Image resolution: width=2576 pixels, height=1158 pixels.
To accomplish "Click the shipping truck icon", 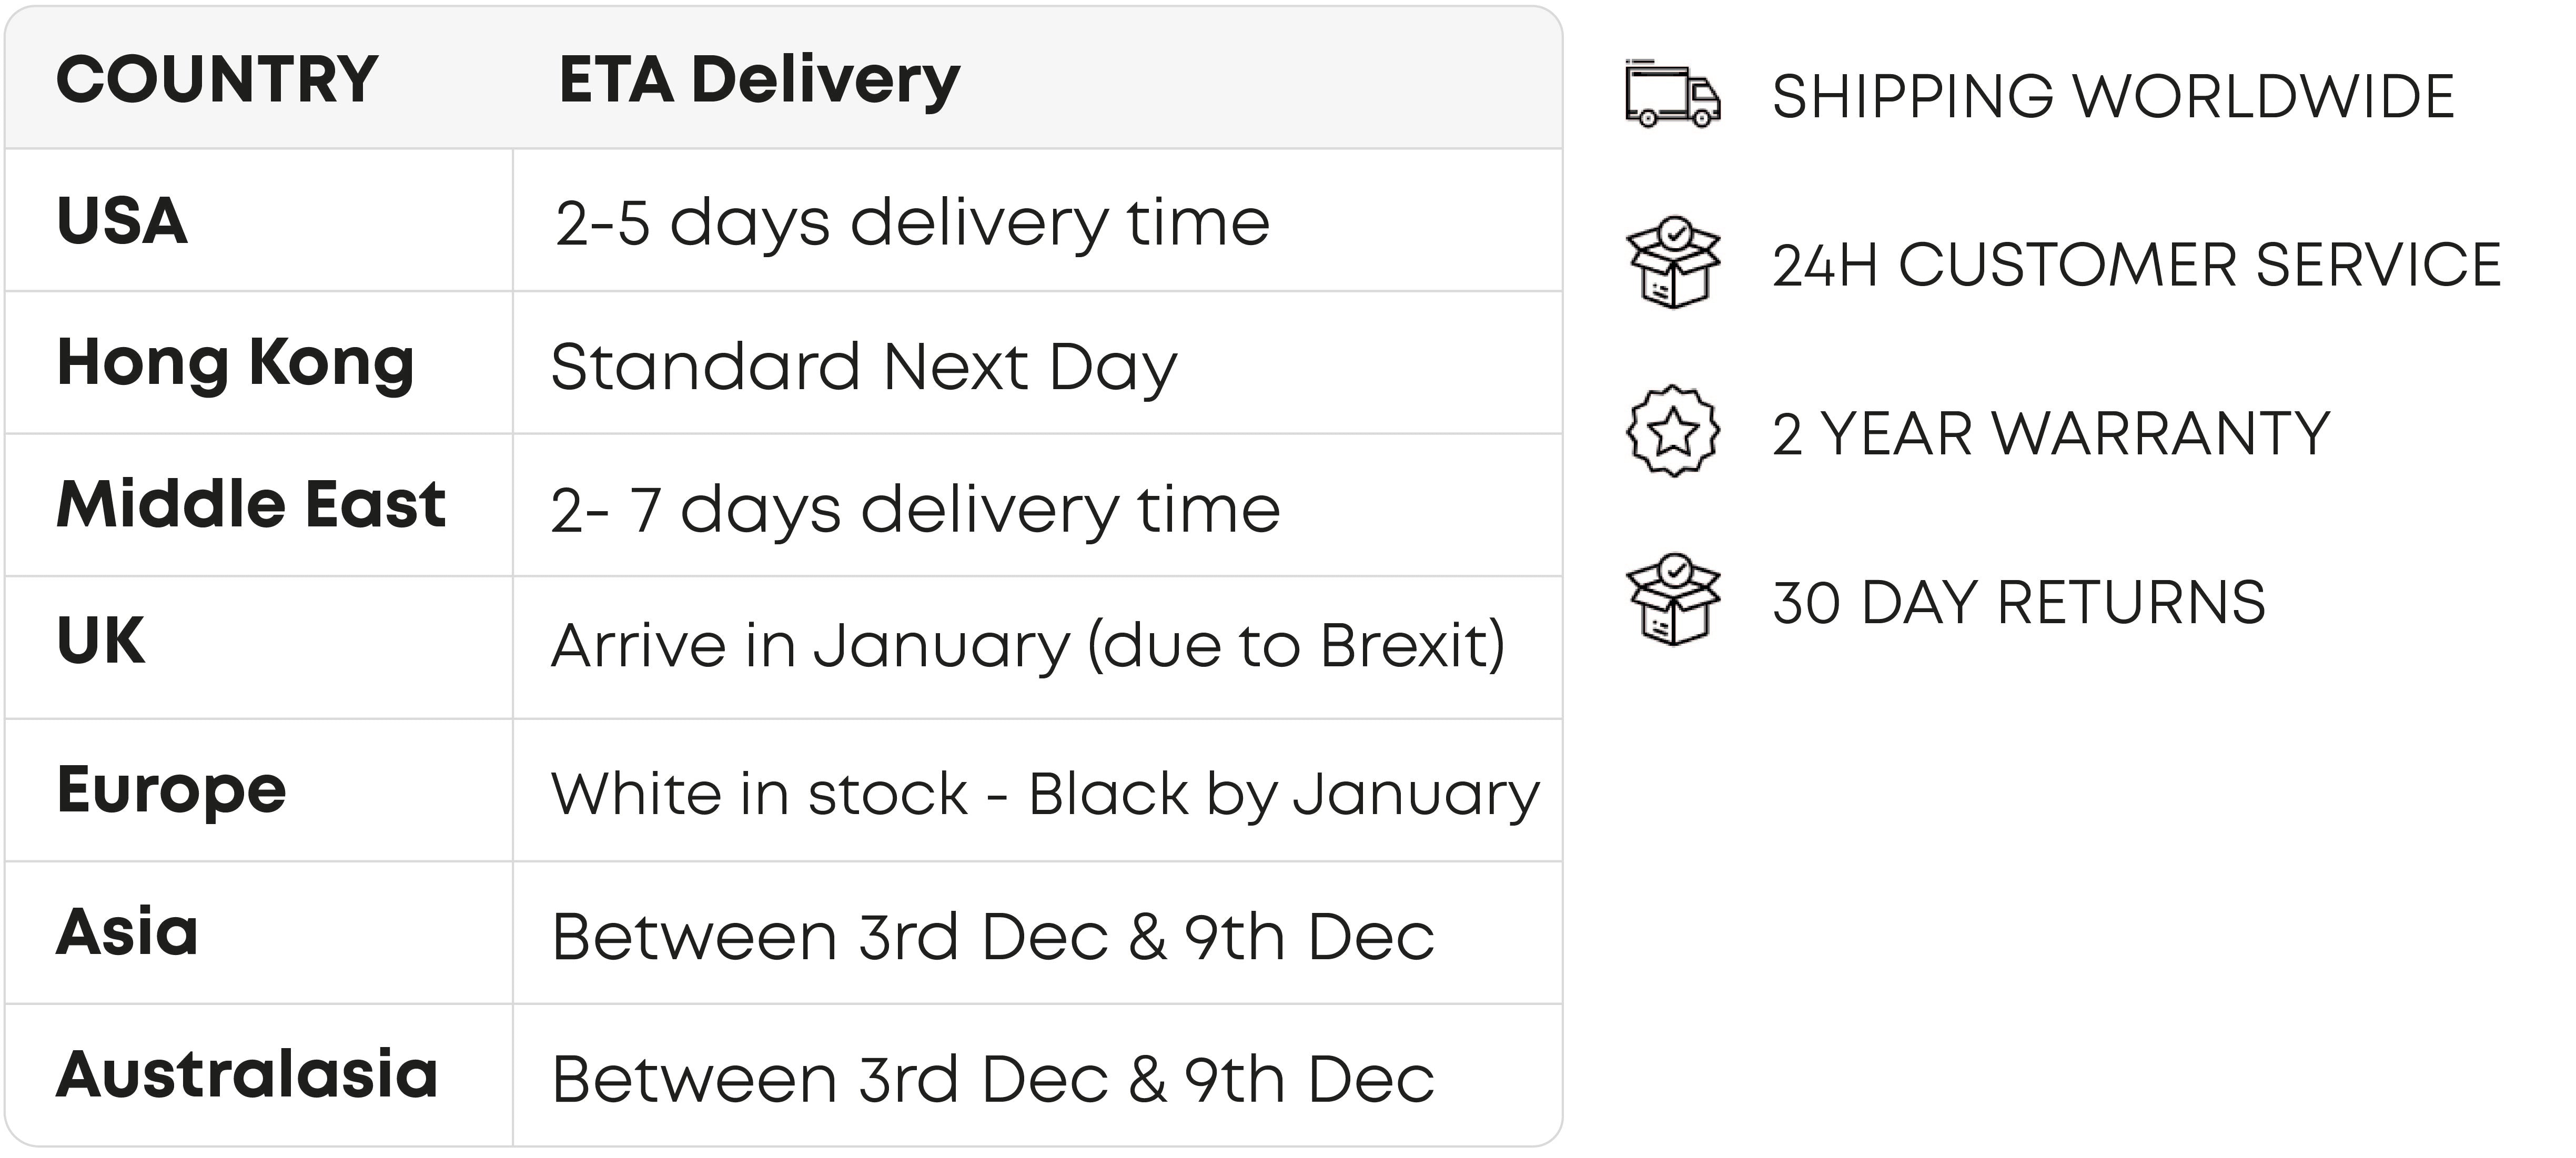I will point(1672,96).
